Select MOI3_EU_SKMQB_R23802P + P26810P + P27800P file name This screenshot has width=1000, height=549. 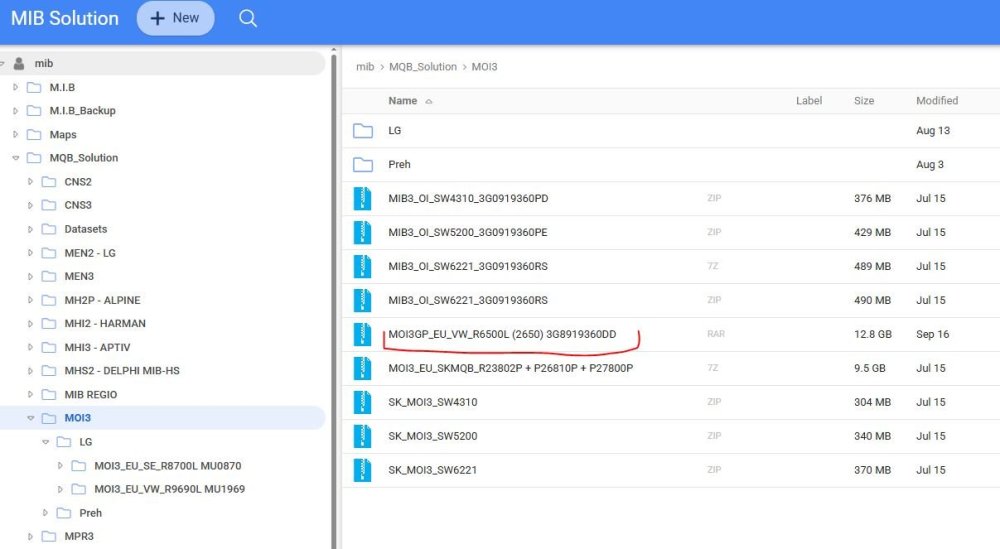tap(511, 368)
